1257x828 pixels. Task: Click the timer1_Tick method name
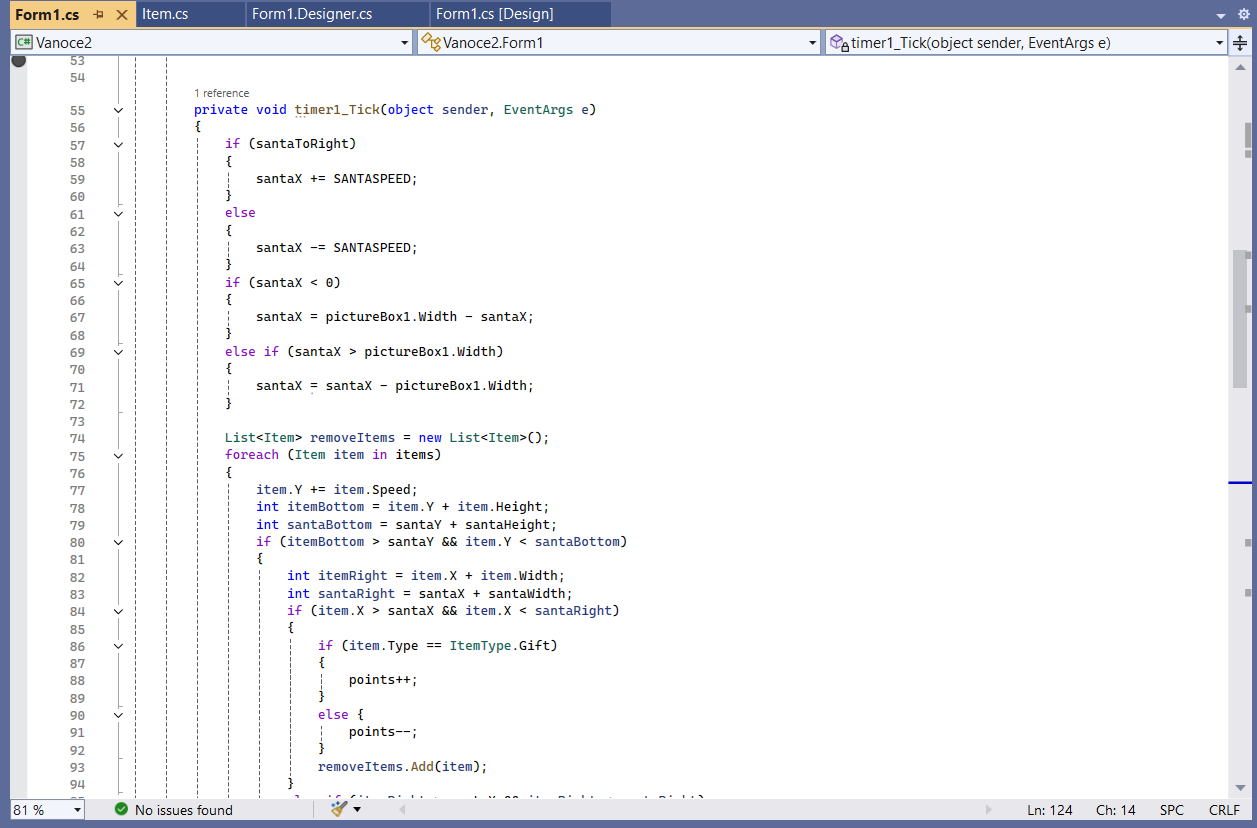337,110
